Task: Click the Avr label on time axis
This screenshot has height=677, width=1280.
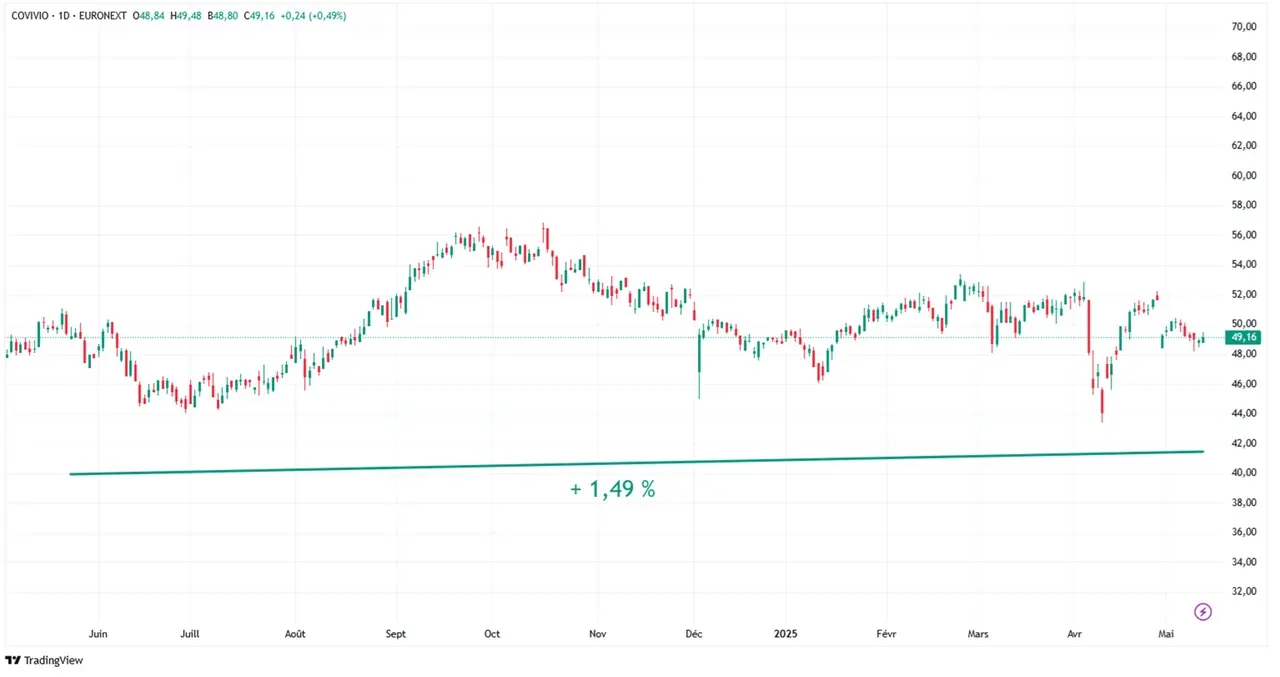Action: (x=1075, y=634)
